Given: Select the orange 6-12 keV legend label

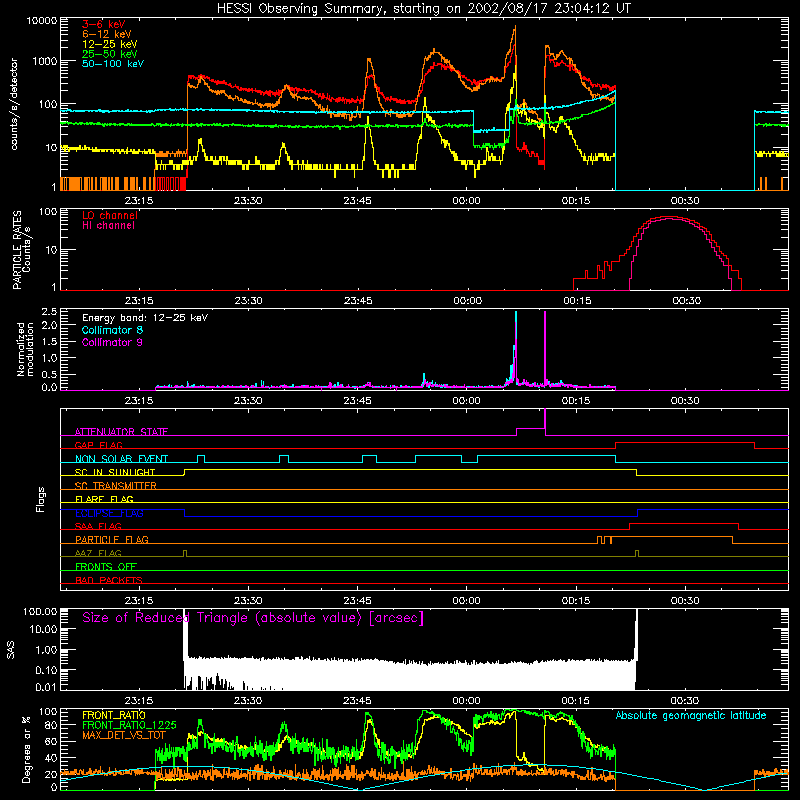Looking at the screenshot, I should coord(107,34).
